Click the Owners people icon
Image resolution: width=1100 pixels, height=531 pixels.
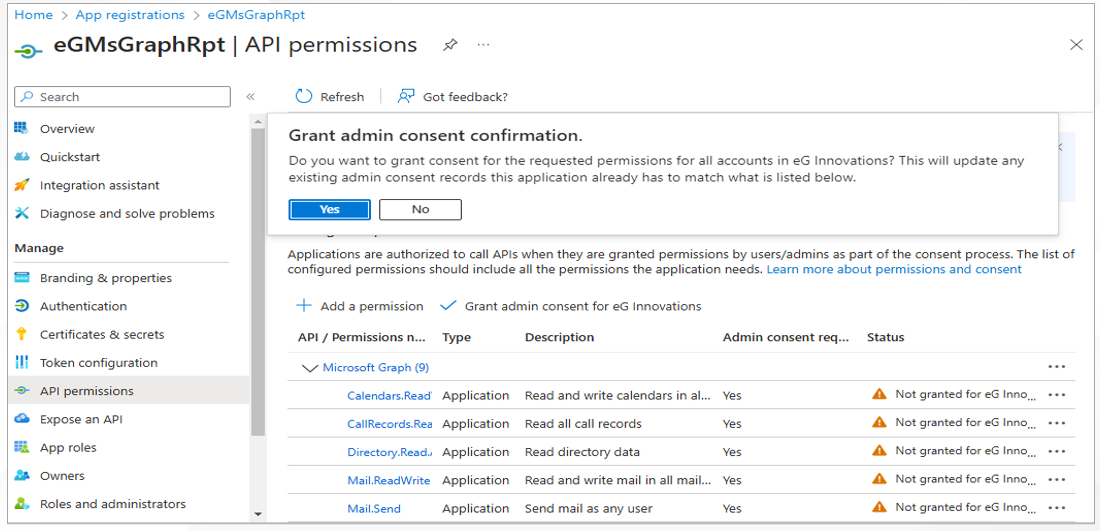[22, 476]
